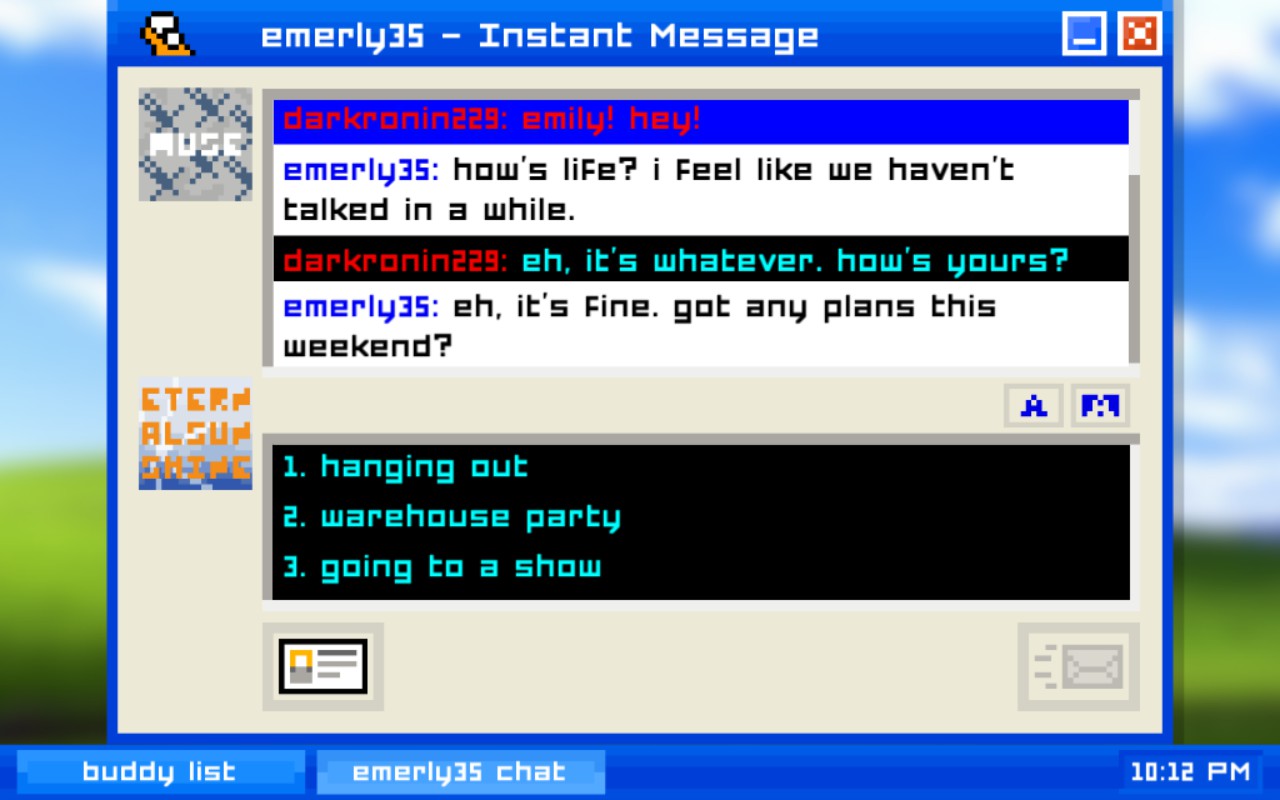Switch to the buddy list taskbar tab
This screenshot has width=1280, height=800.
click(160, 772)
